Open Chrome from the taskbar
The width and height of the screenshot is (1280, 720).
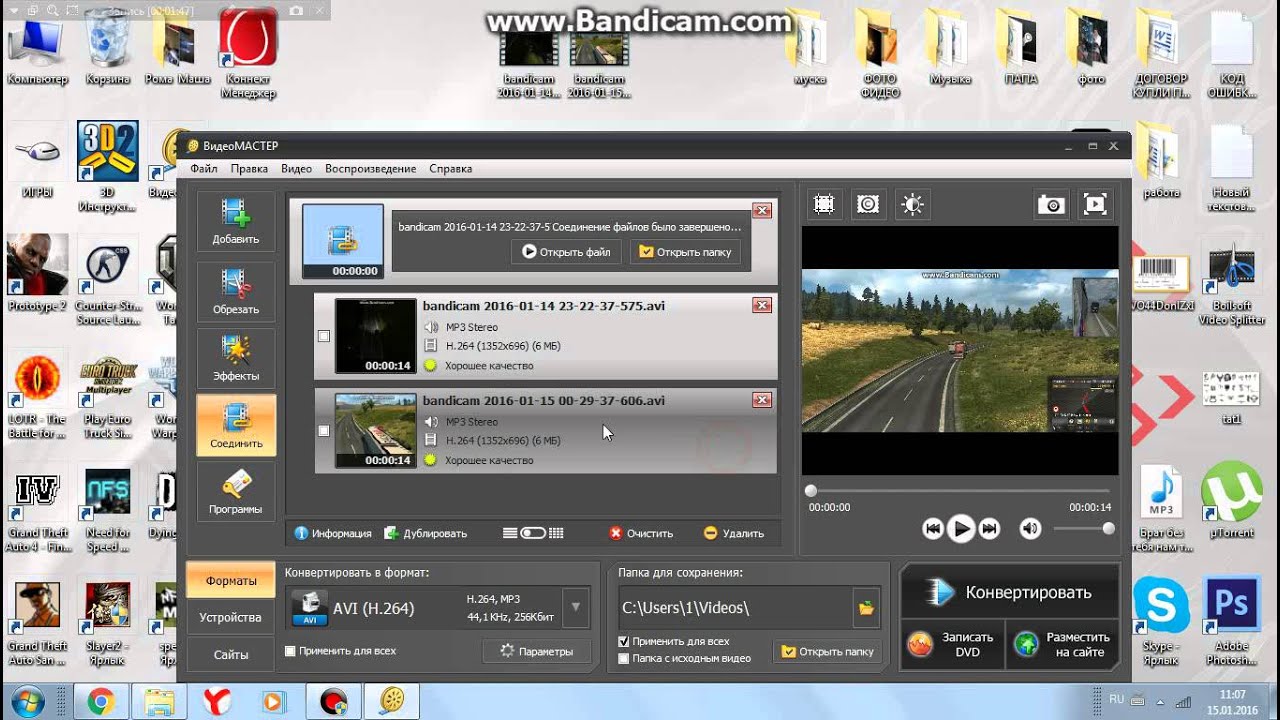pos(100,702)
